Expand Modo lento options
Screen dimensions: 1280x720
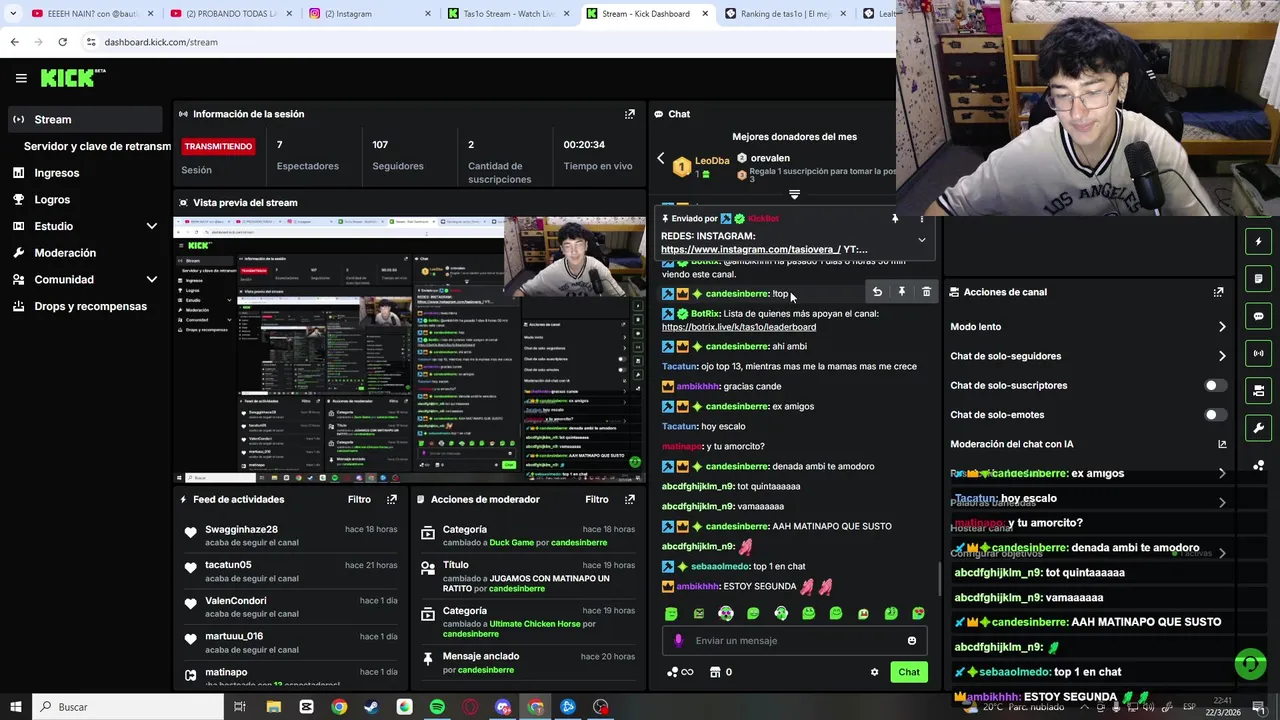pyautogui.click(x=1222, y=327)
